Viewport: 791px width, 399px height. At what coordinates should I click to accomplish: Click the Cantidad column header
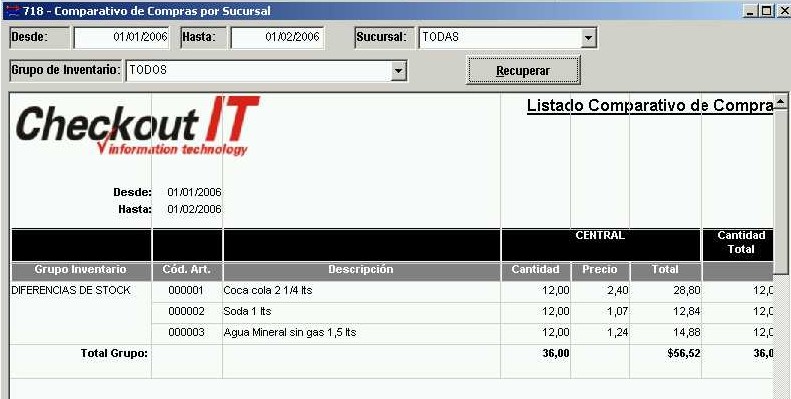coord(536,270)
